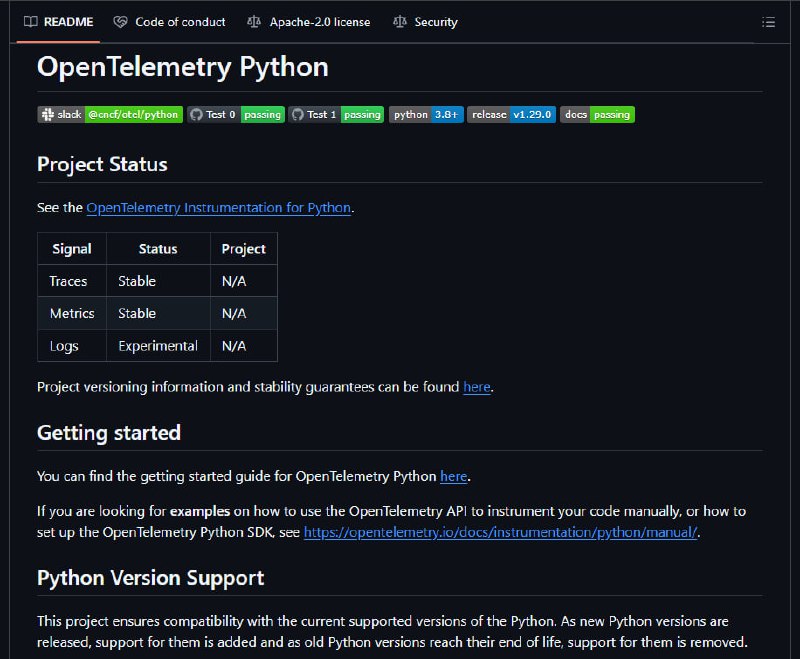Open the Code of conduct tab

pyautogui.click(x=169, y=22)
